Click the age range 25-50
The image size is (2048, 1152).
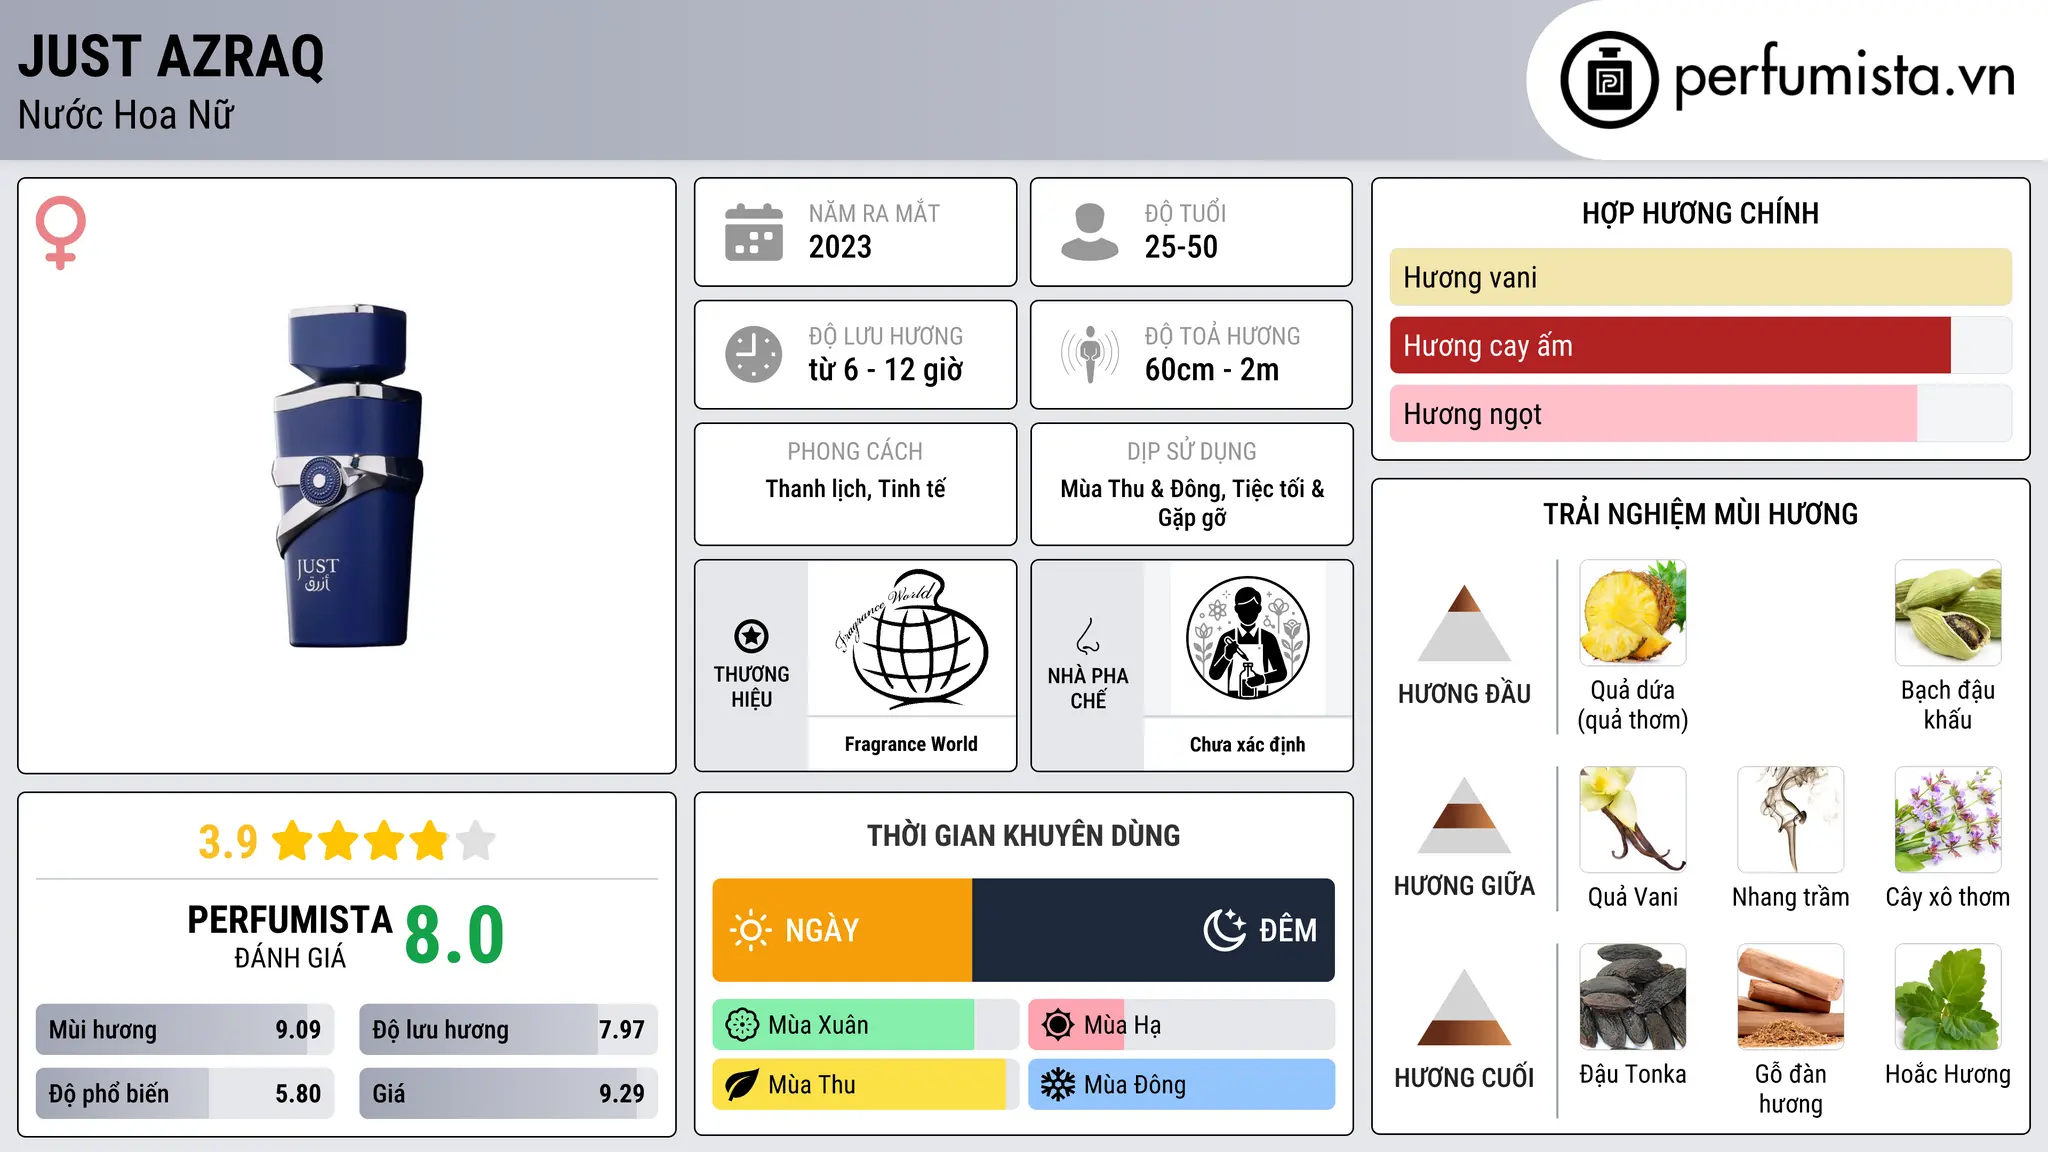point(1181,247)
